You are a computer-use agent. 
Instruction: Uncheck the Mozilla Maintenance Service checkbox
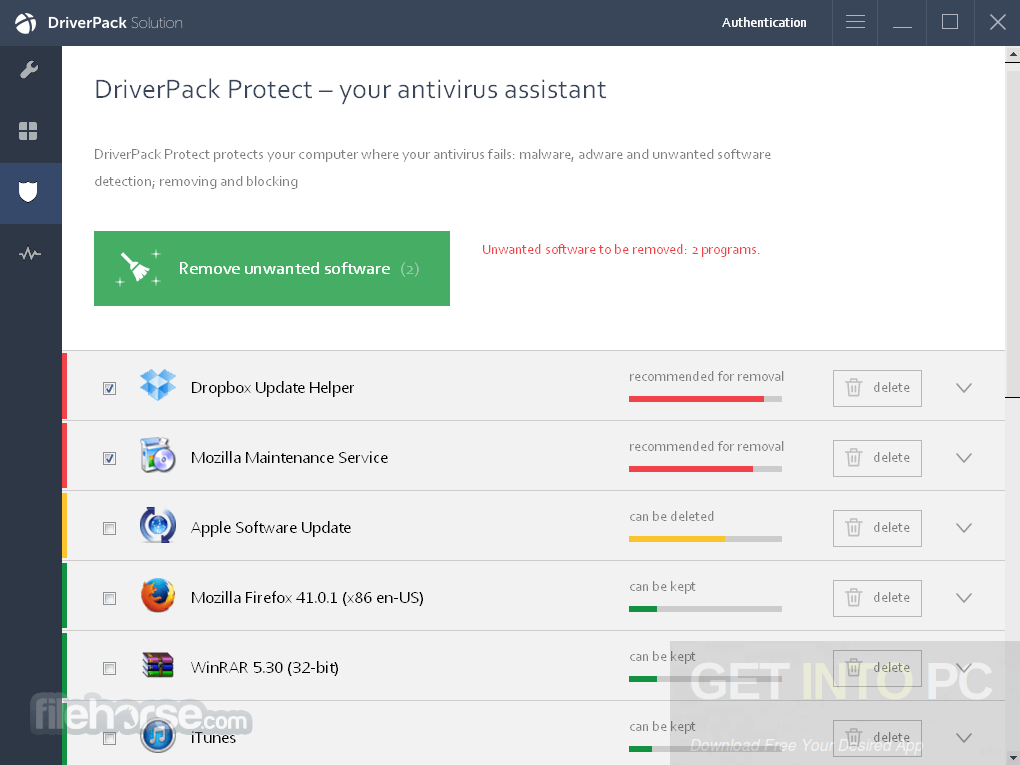point(109,459)
